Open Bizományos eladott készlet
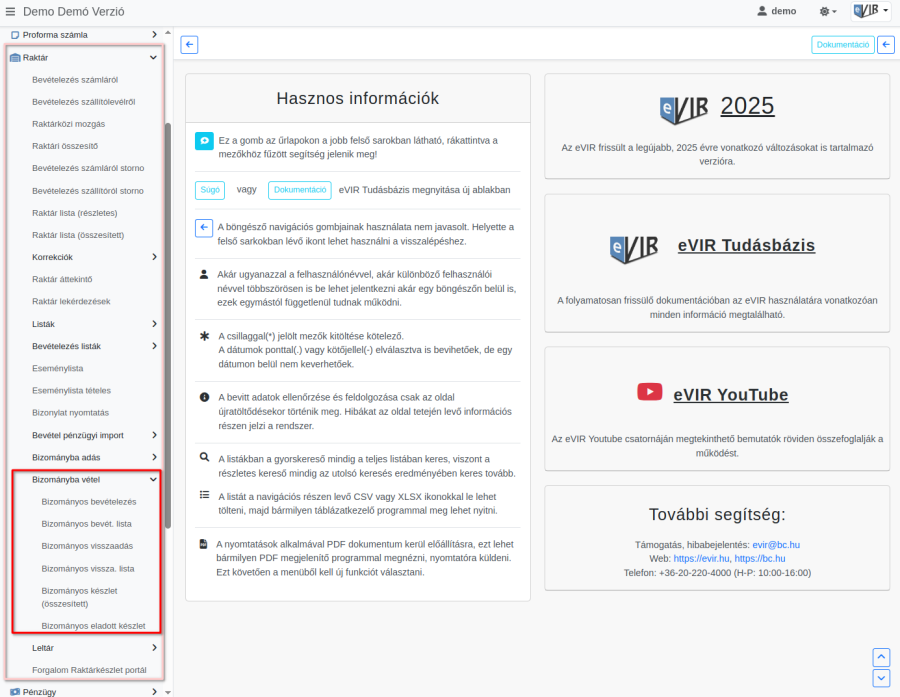Image resolution: width=900 pixels, height=697 pixels. pyautogui.click(x=93, y=626)
